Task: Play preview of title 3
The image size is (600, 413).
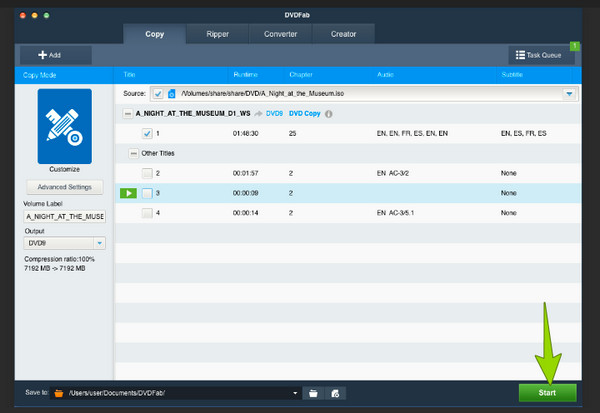Action: tap(128, 193)
